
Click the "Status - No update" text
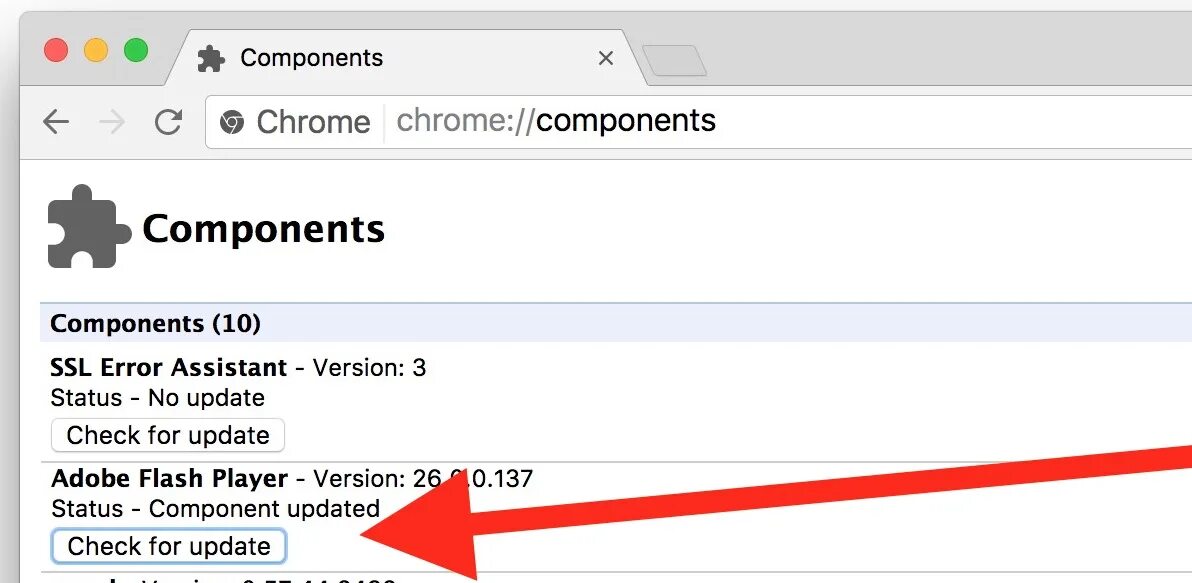pyautogui.click(x=157, y=398)
